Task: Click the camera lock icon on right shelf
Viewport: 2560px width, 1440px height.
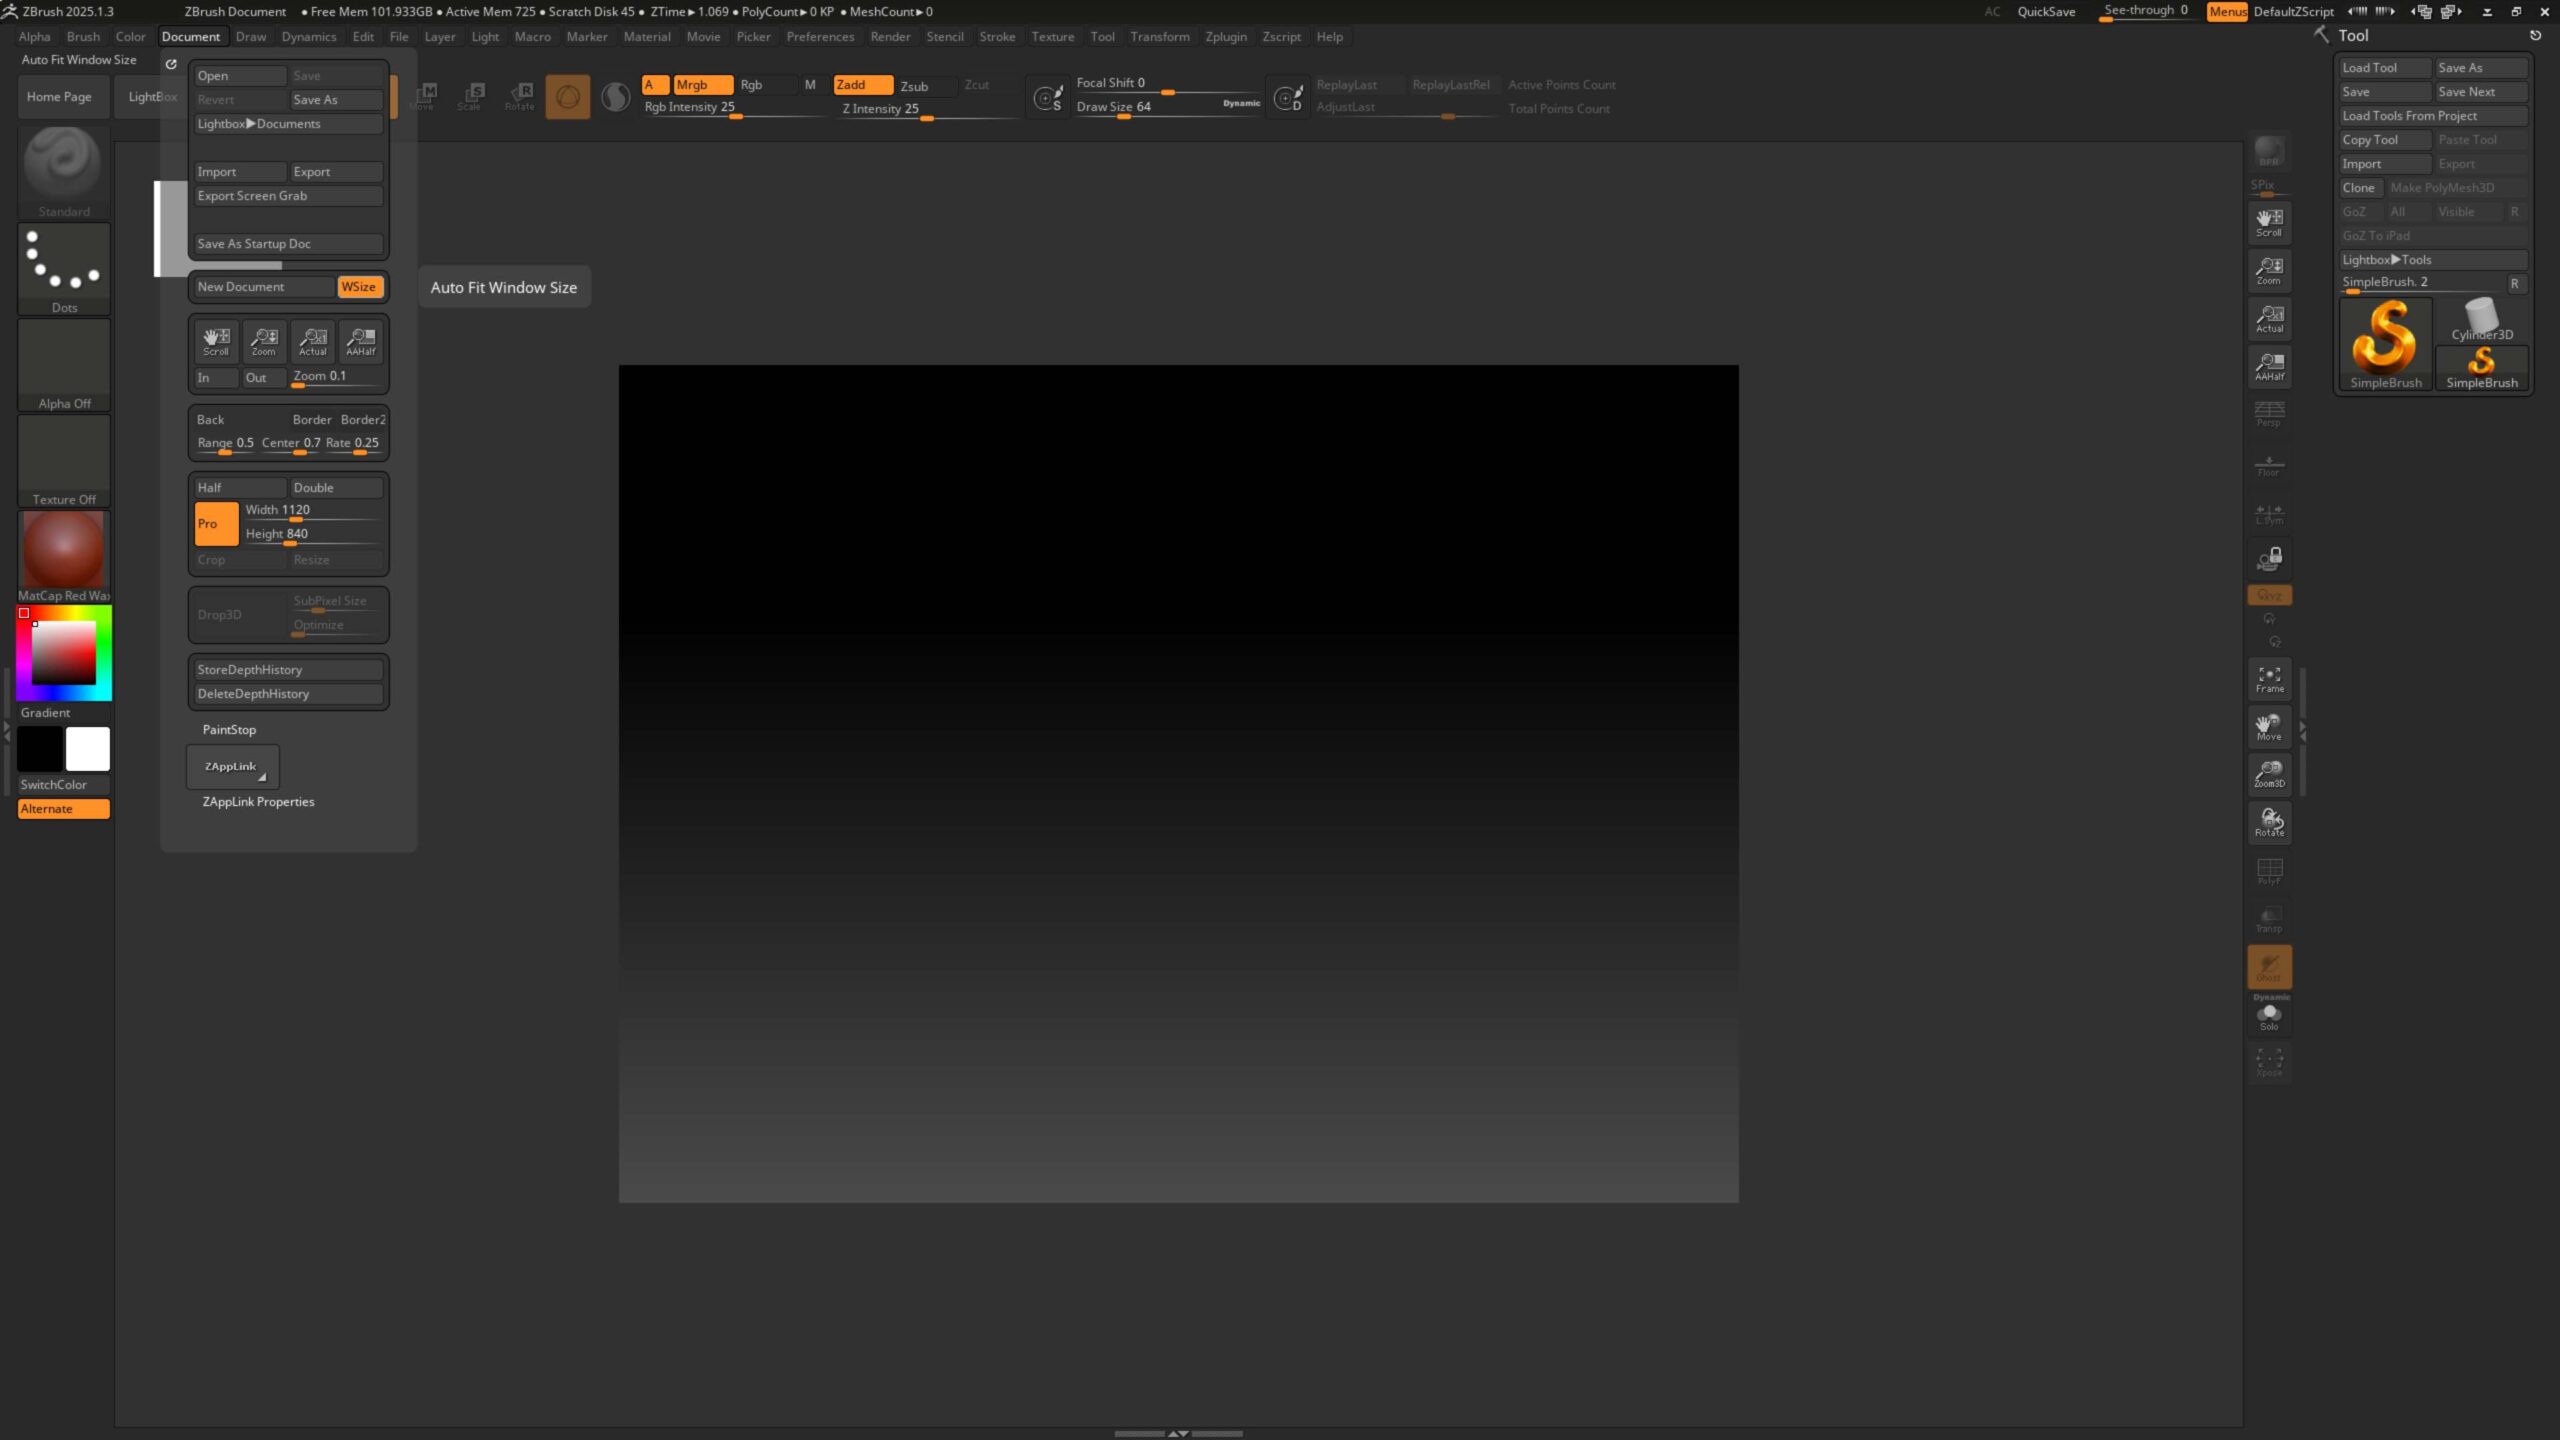Action: [x=2269, y=558]
